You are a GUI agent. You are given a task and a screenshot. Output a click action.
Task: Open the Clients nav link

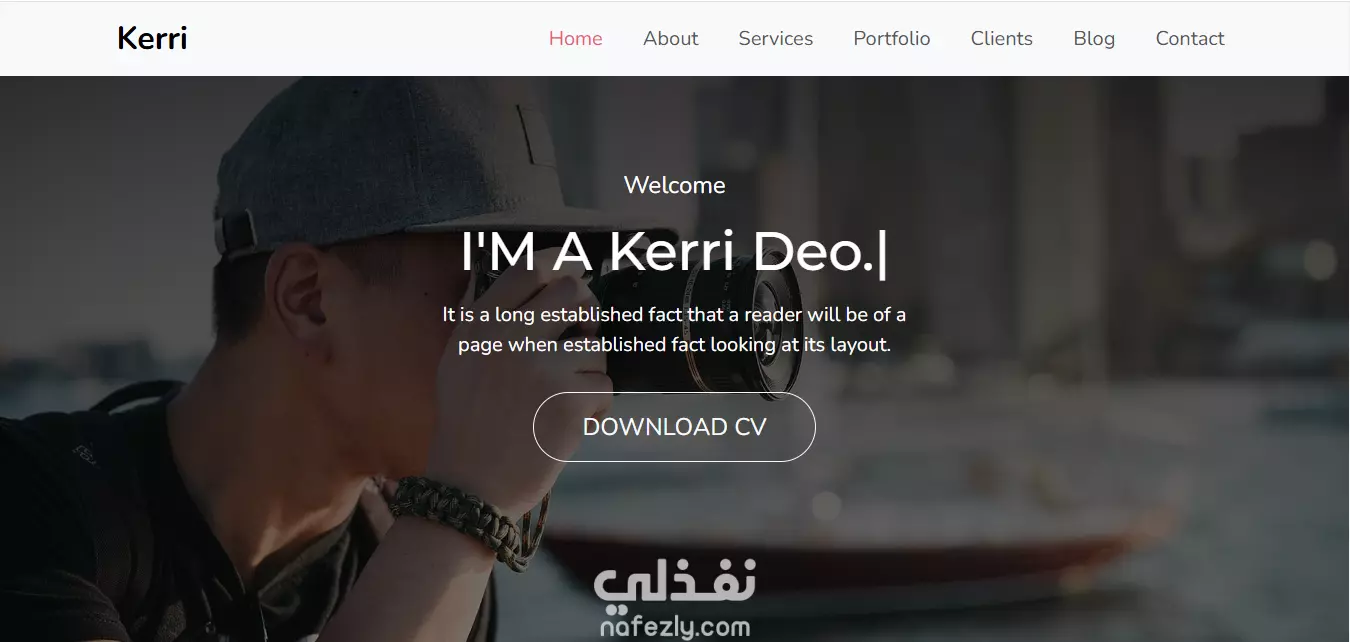click(1001, 39)
